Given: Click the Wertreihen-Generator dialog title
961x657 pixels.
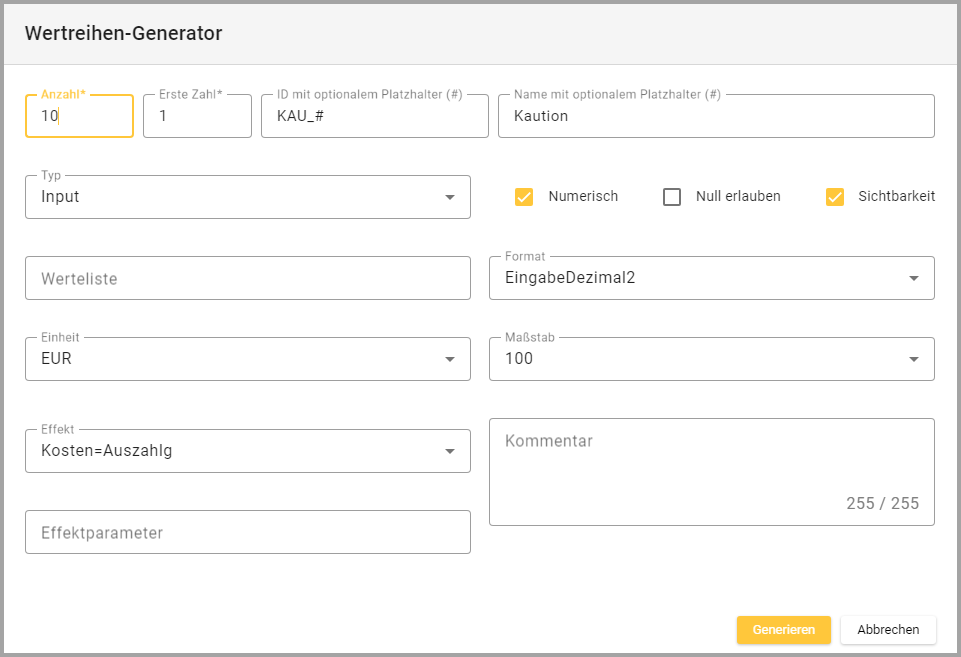Looking at the screenshot, I should coord(123,33).
